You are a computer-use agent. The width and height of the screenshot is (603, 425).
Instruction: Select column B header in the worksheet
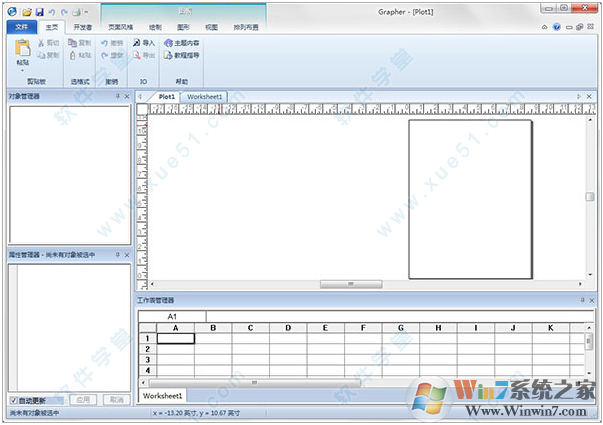(x=213, y=328)
